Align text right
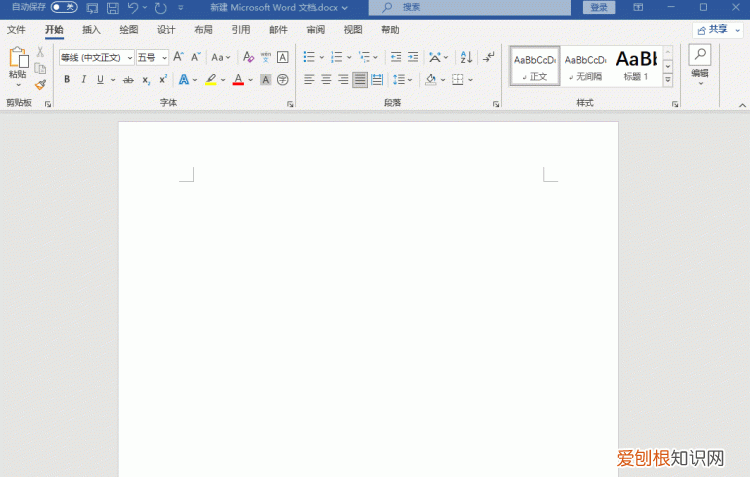750x477 pixels. pyautogui.click(x=343, y=79)
